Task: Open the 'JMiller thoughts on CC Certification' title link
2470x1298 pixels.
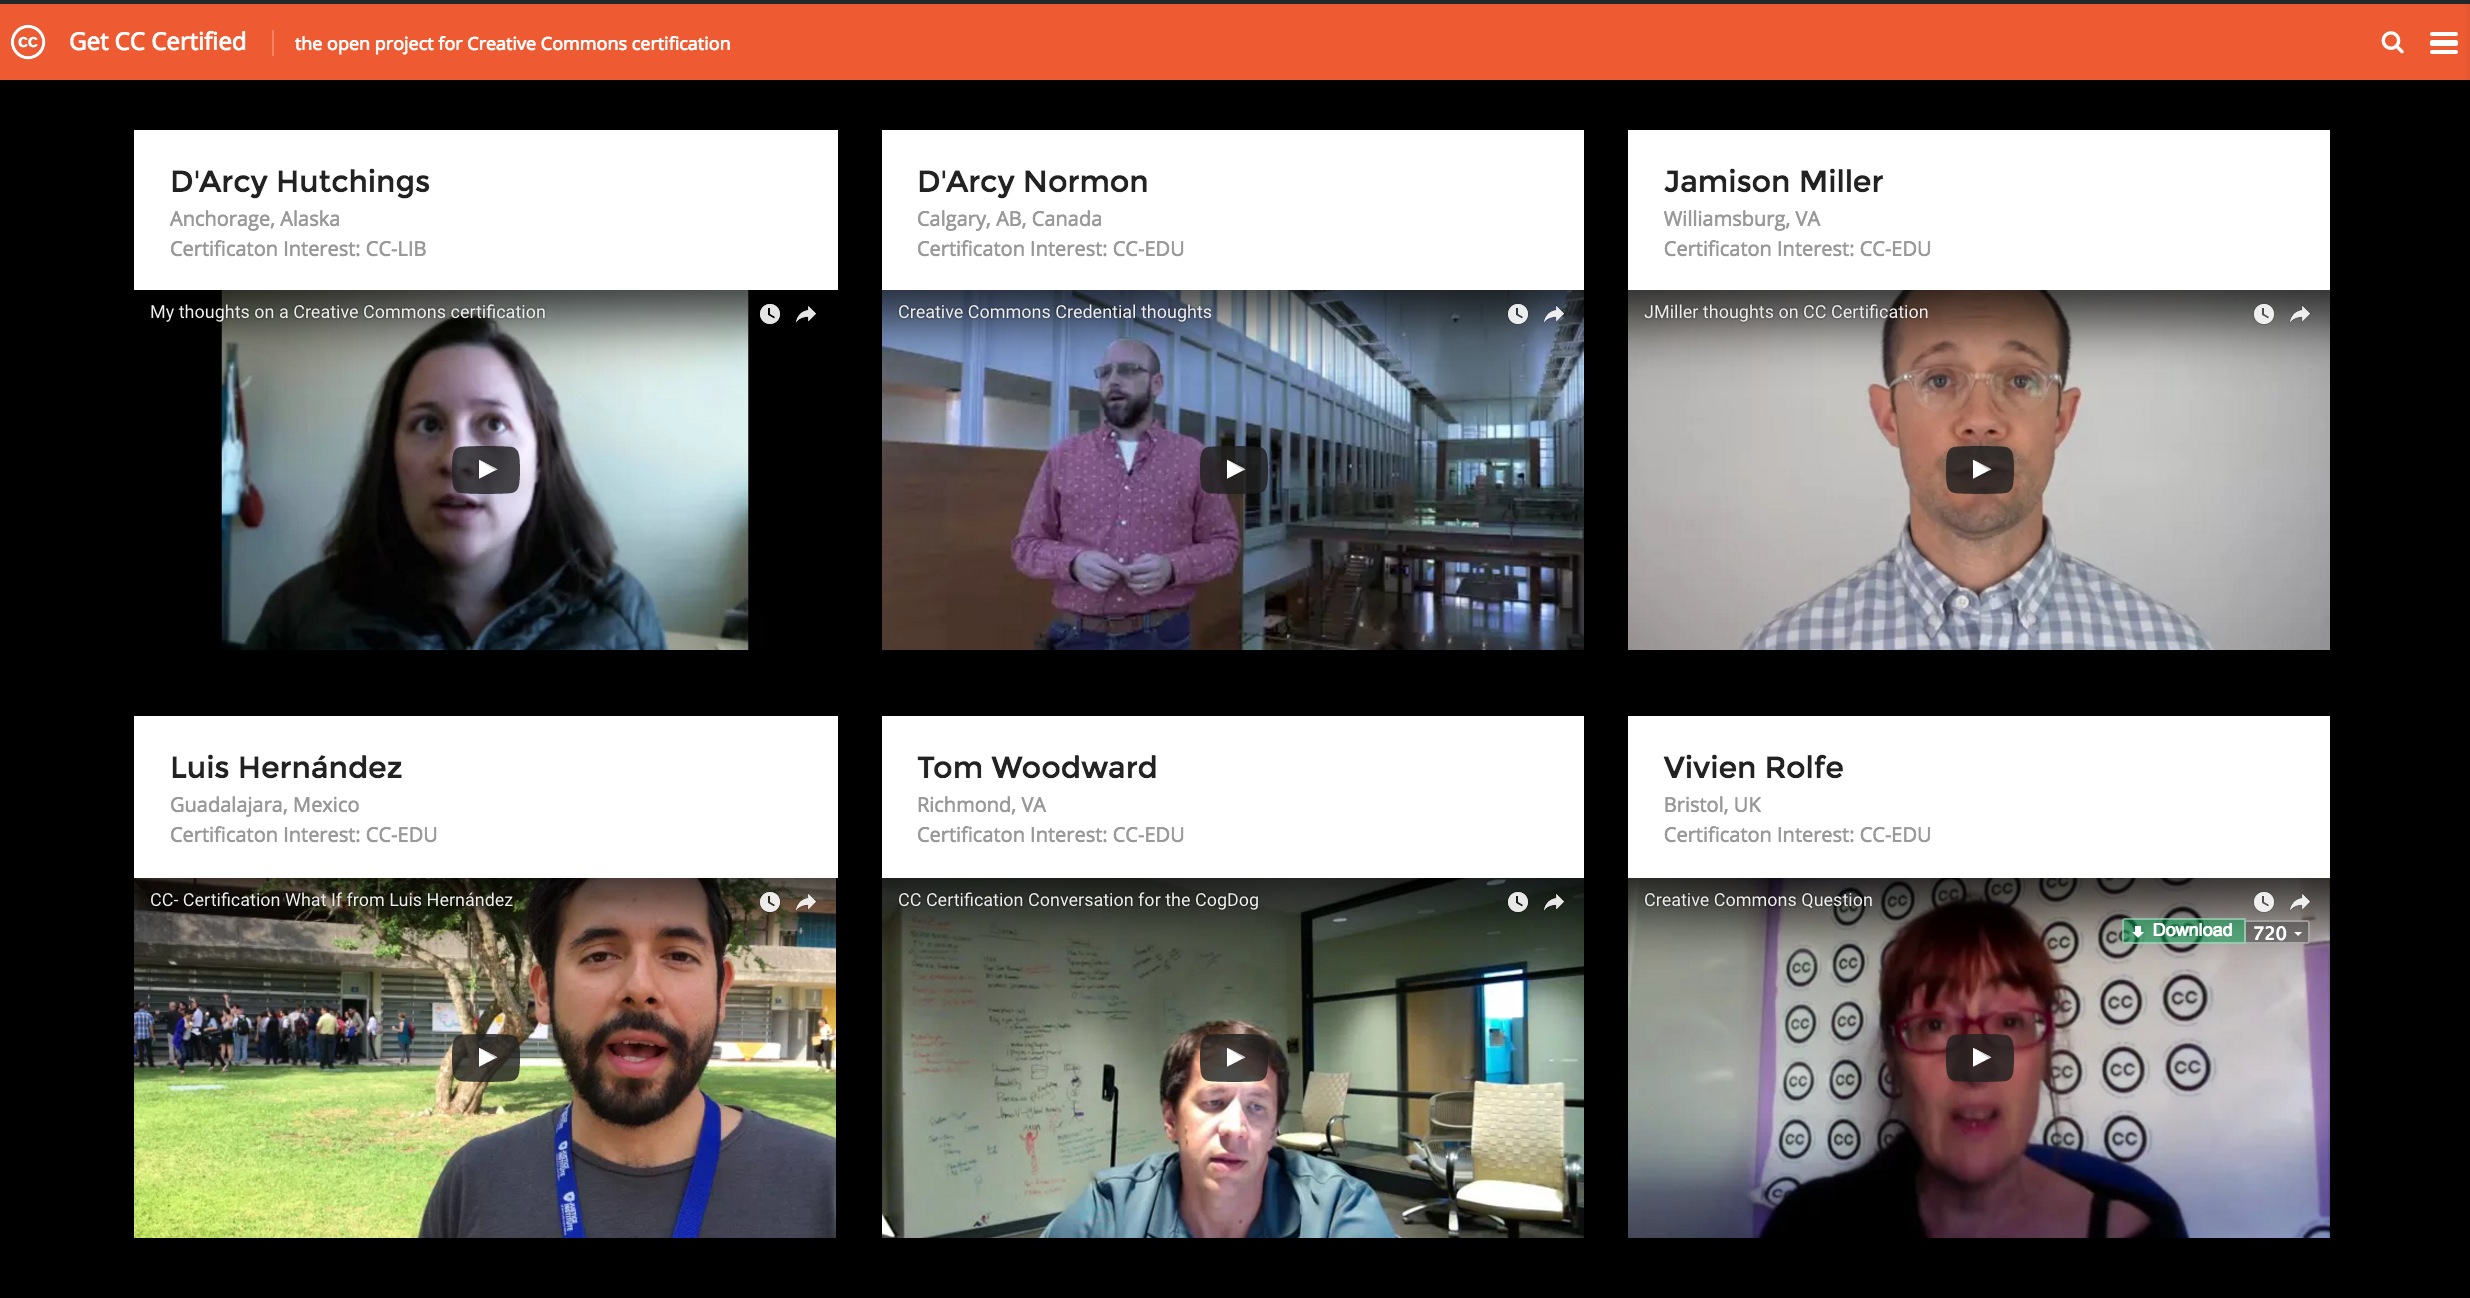Action: 1785,312
